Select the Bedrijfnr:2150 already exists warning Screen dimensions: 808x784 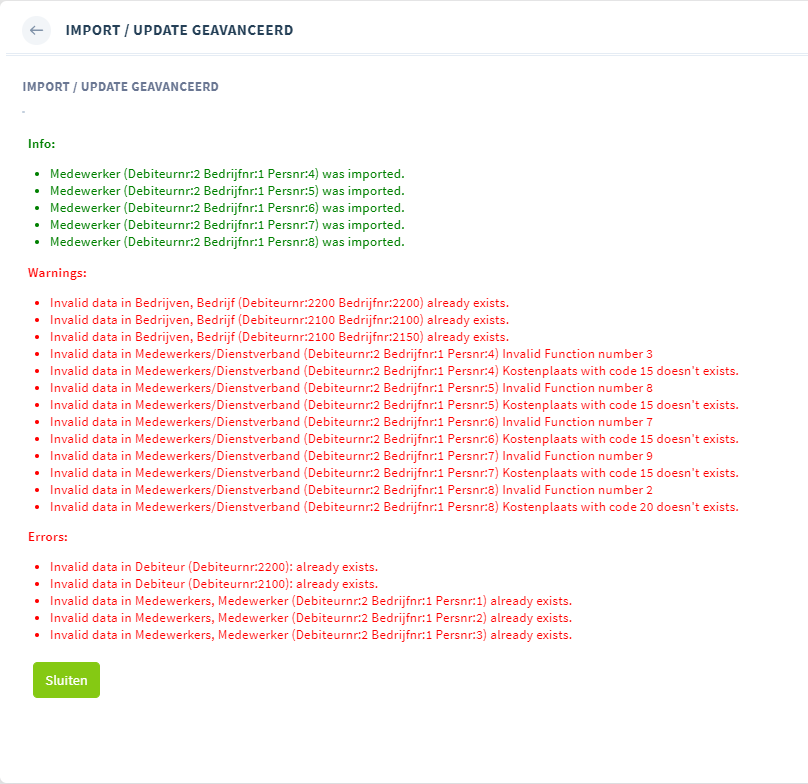279,336
